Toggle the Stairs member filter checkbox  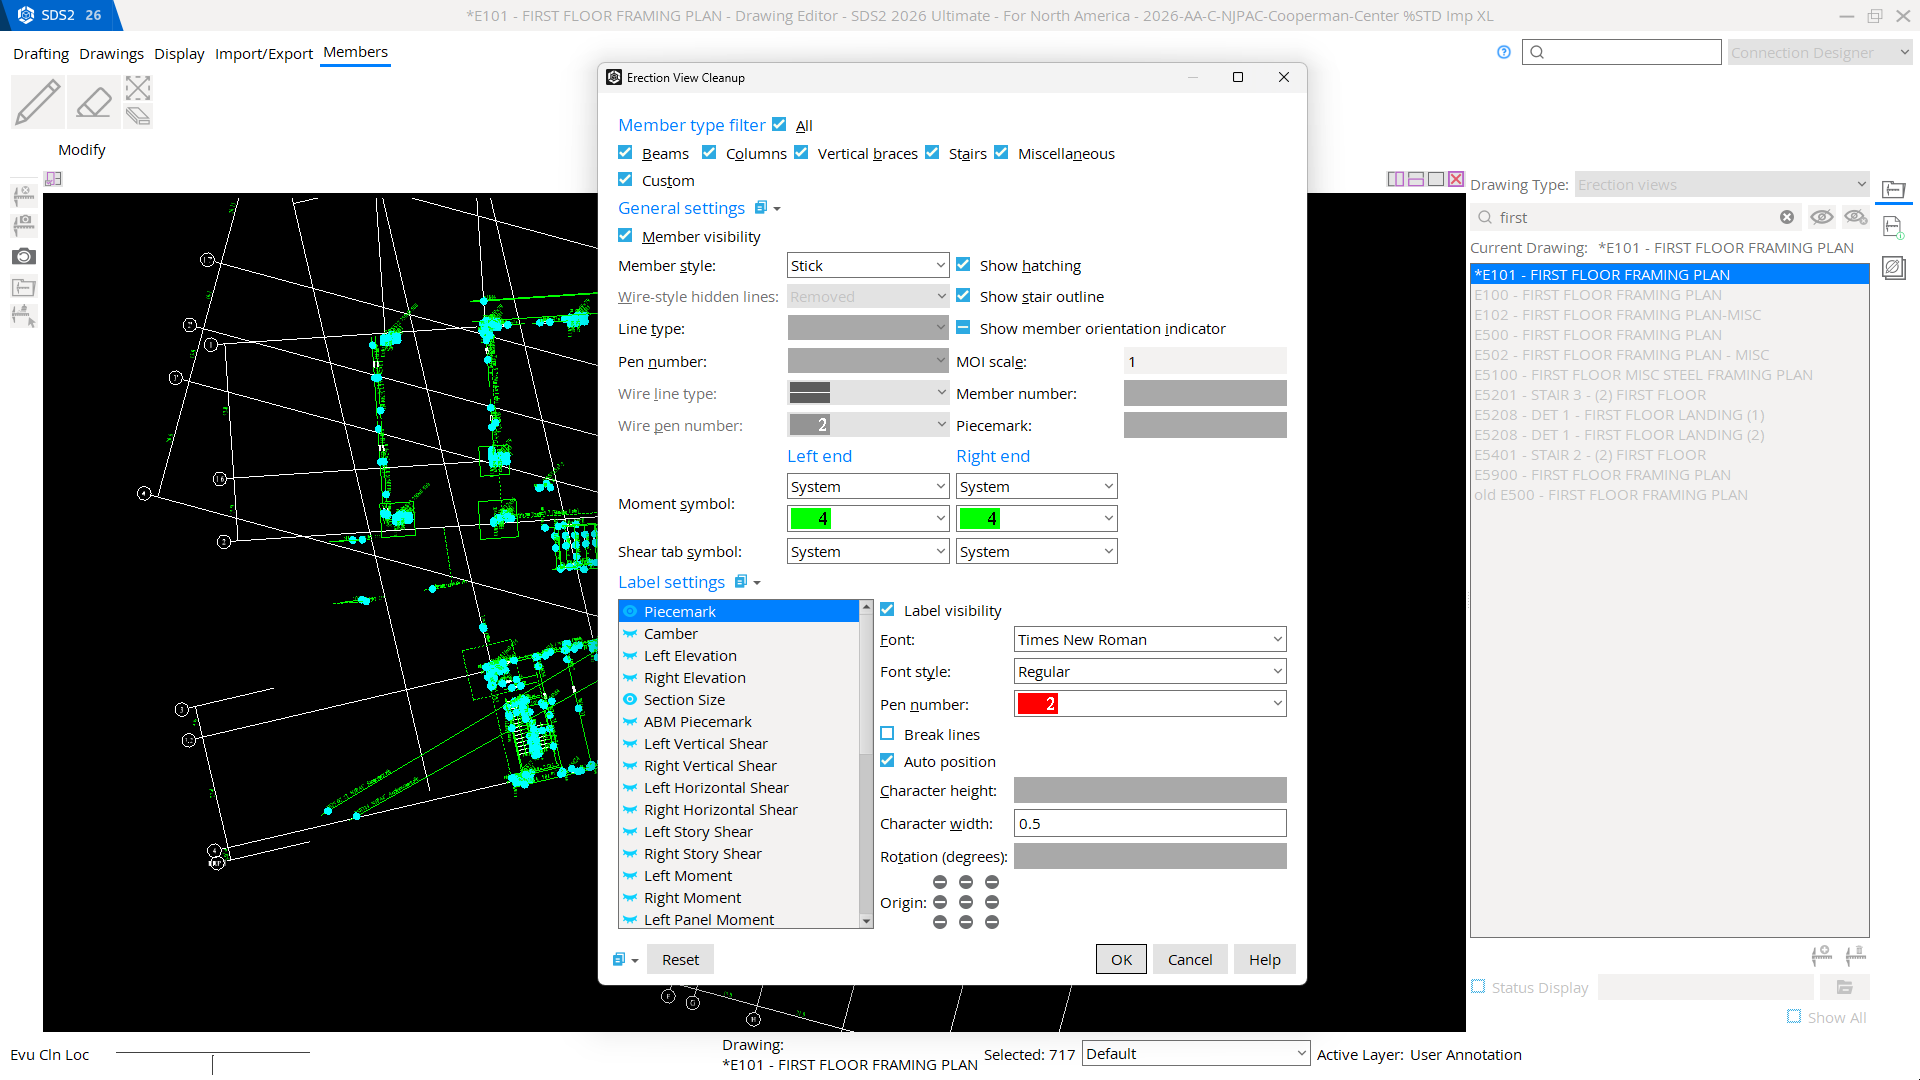coord(933,153)
